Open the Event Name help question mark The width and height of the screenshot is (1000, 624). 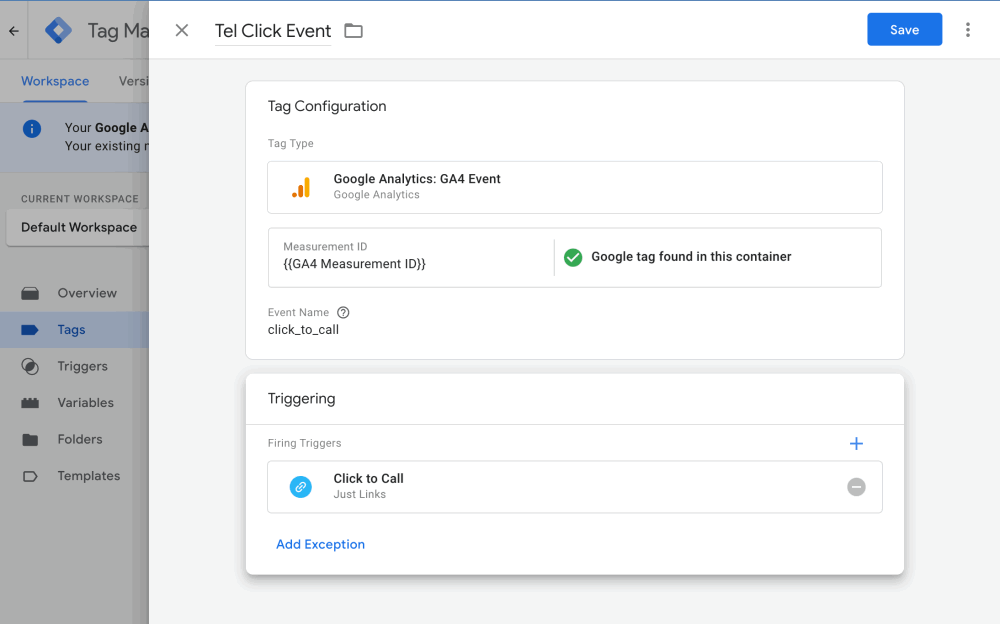tap(343, 312)
